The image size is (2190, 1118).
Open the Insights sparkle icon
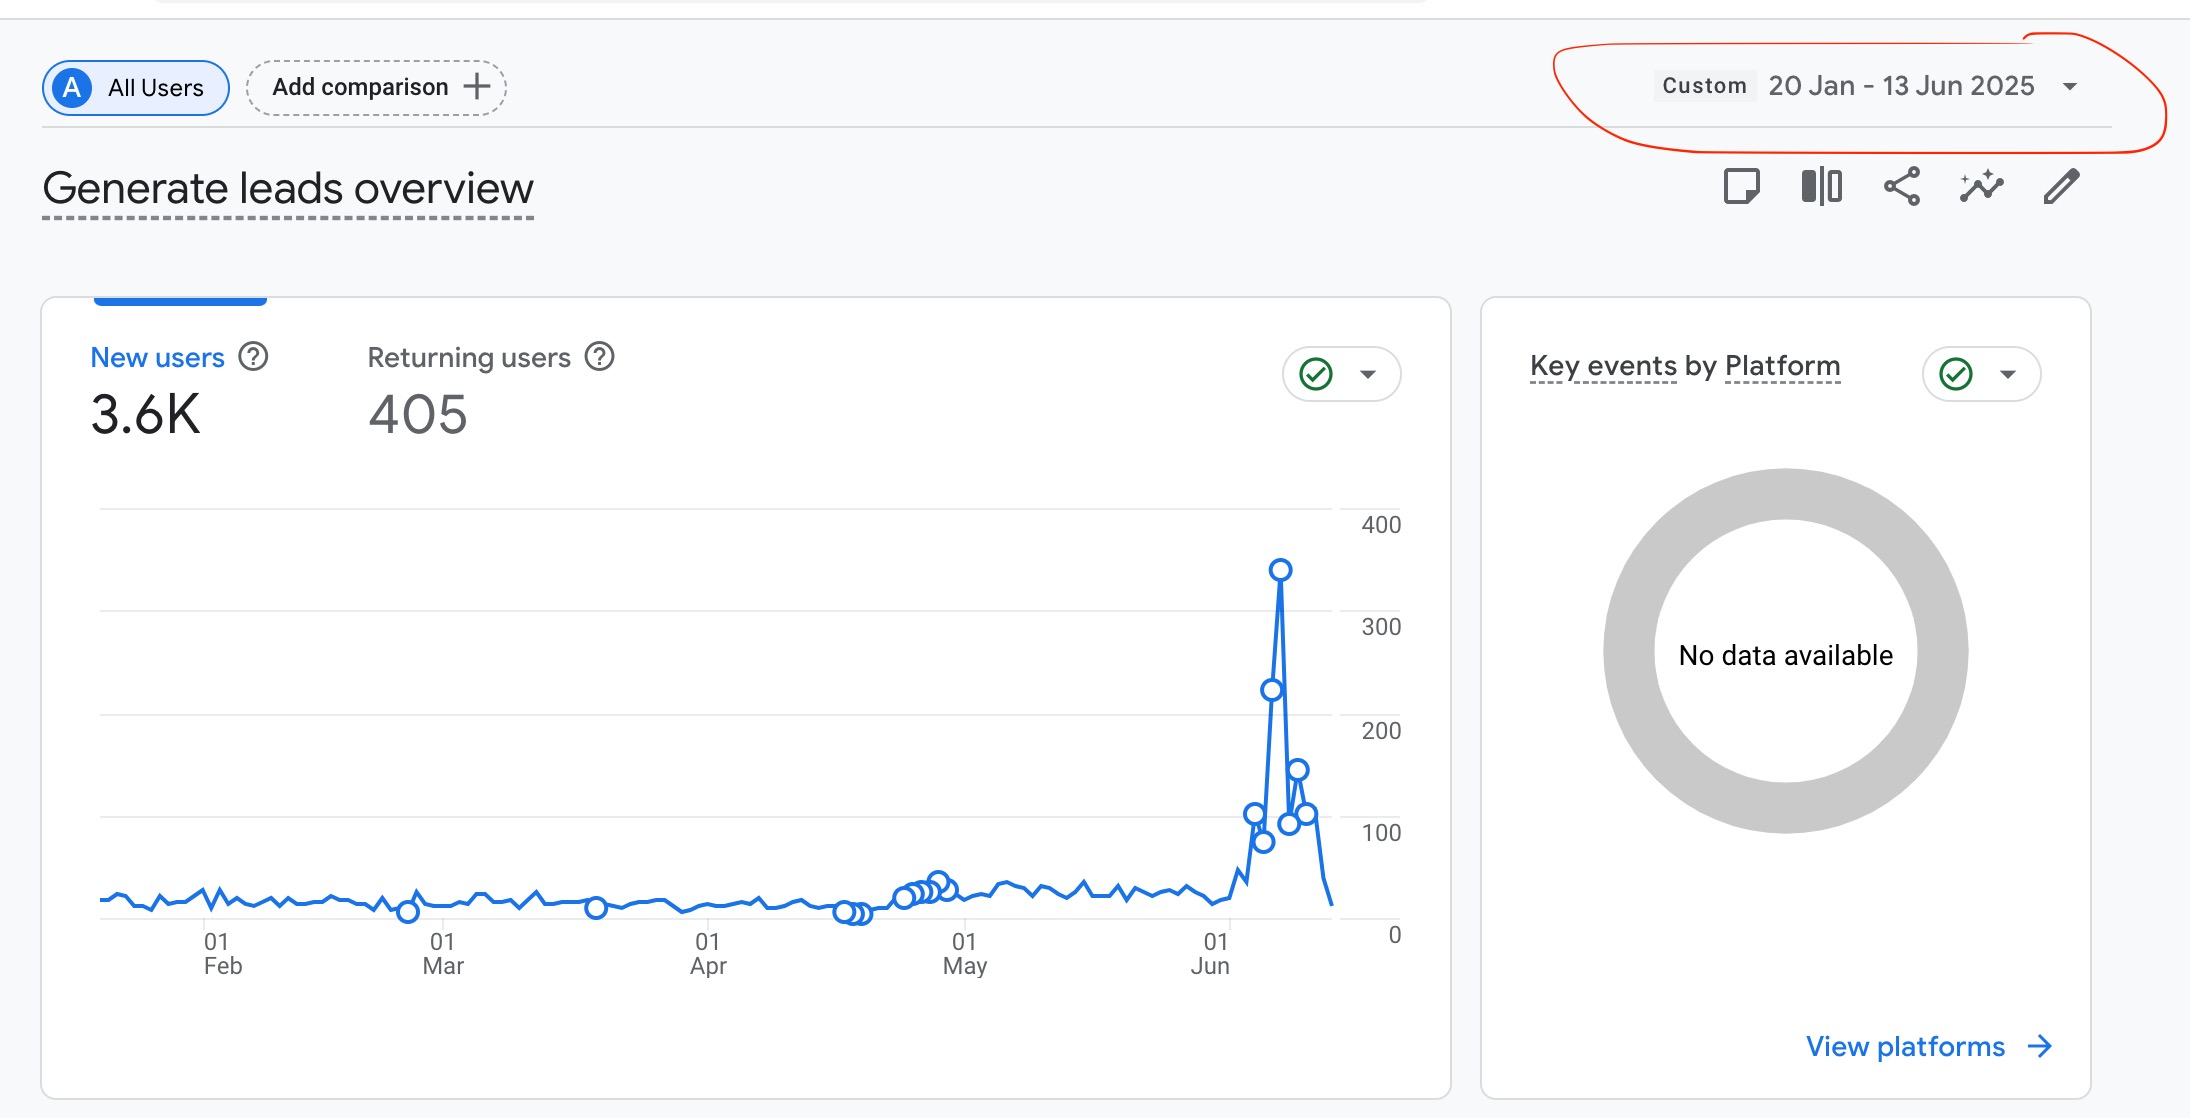click(1981, 186)
